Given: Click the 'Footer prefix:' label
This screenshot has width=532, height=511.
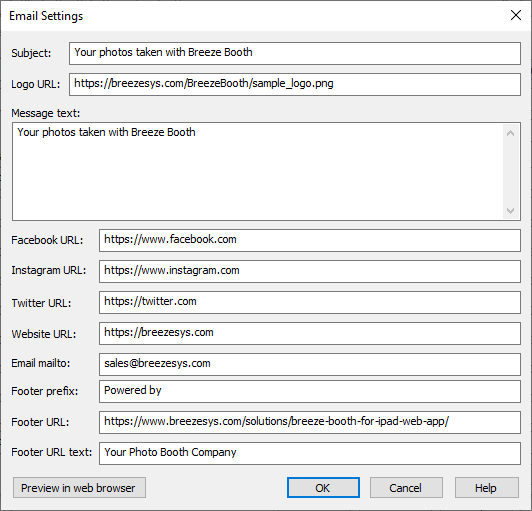Looking at the screenshot, I should pos(45,391).
